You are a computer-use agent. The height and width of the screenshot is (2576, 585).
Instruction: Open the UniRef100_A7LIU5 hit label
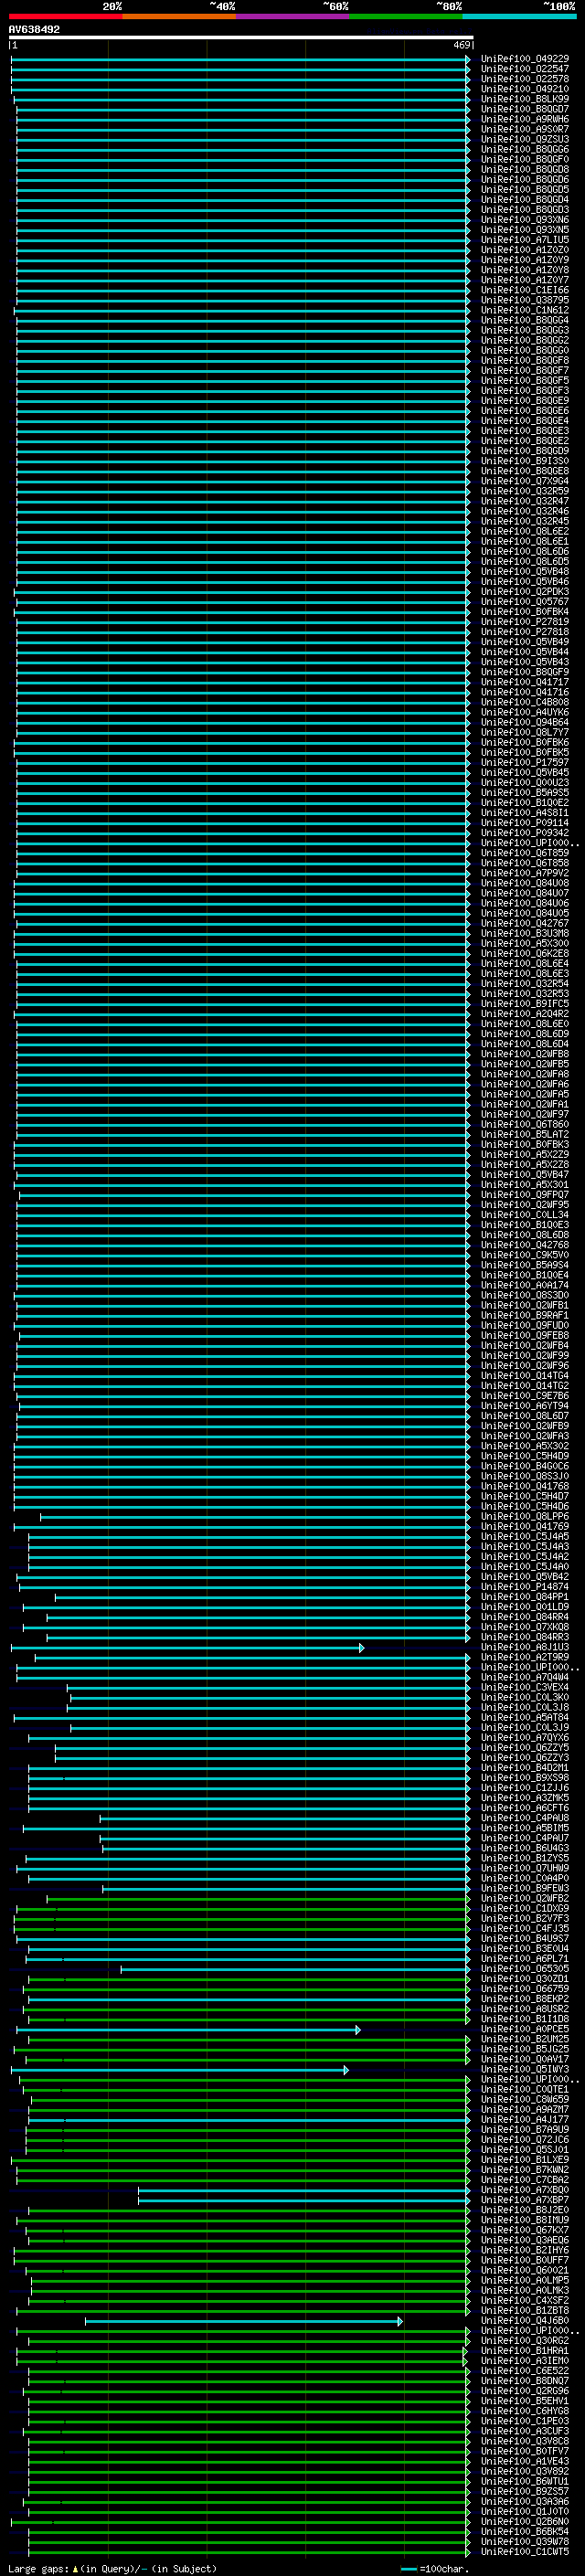click(x=525, y=240)
